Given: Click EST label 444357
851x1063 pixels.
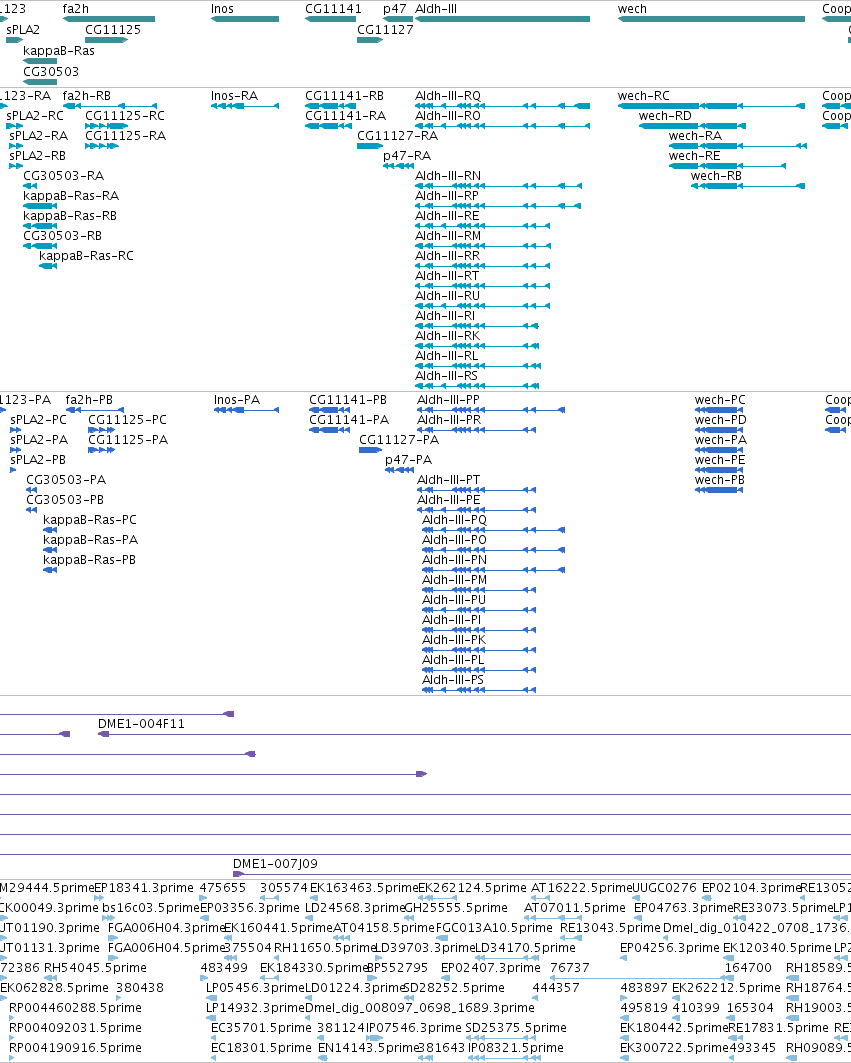Looking at the screenshot, I should click(x=556, y=988).
